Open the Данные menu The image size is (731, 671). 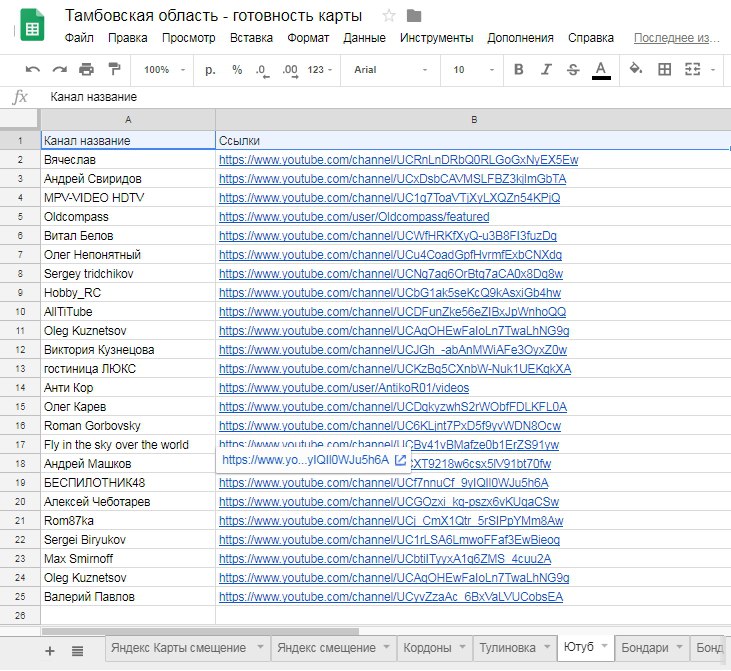coord(364,38)
